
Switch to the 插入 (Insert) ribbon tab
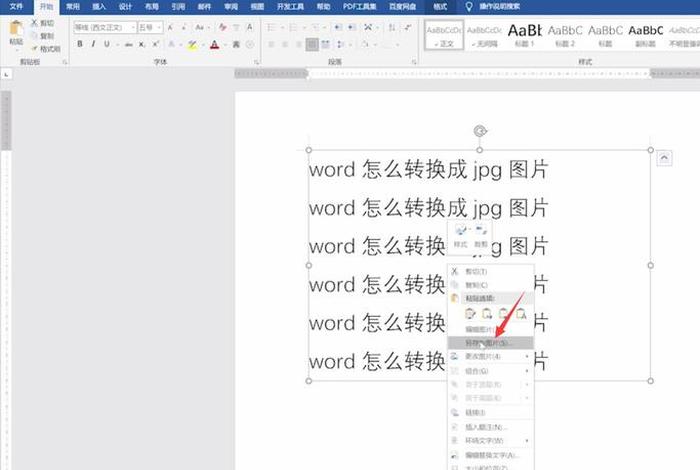pos(99,7)
